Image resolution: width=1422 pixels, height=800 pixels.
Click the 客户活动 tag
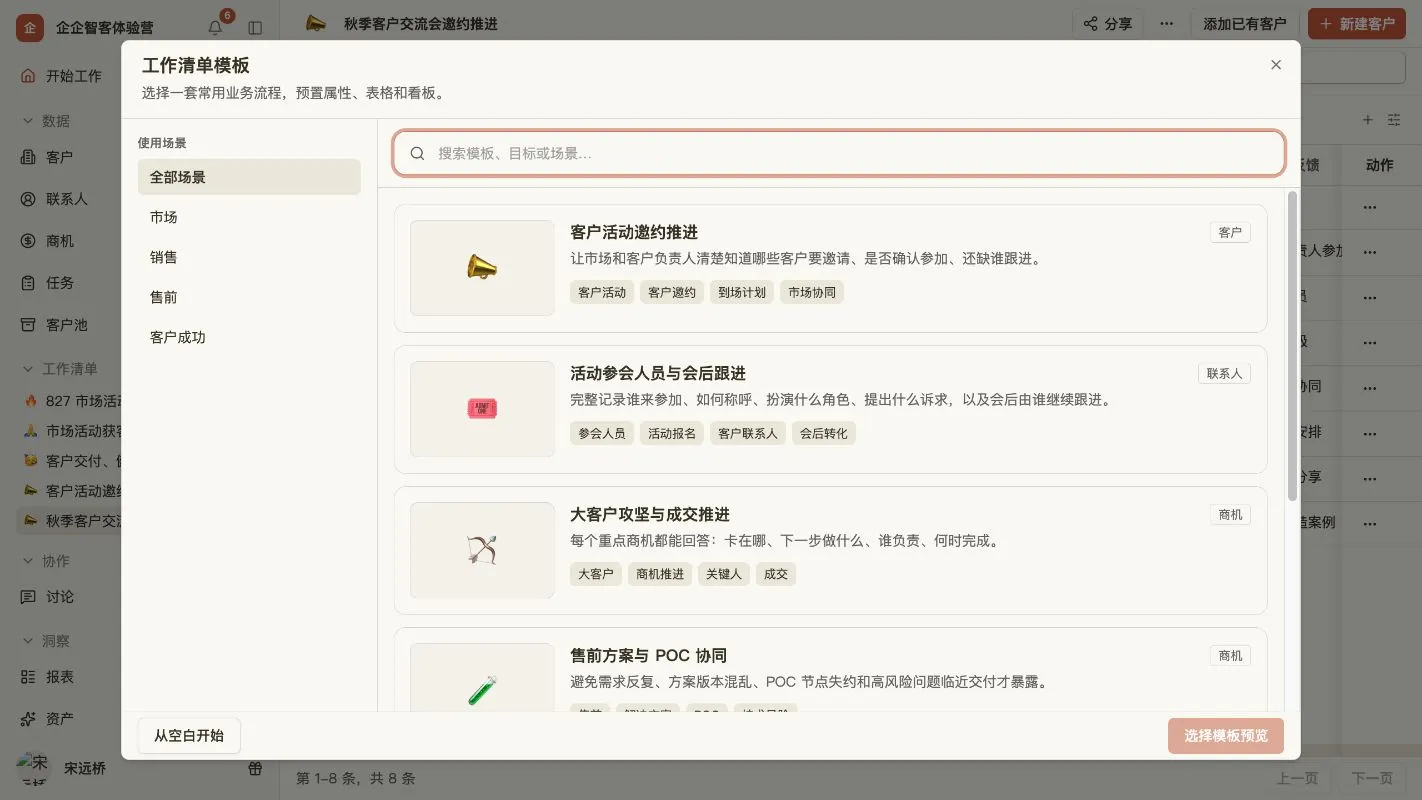602,292
